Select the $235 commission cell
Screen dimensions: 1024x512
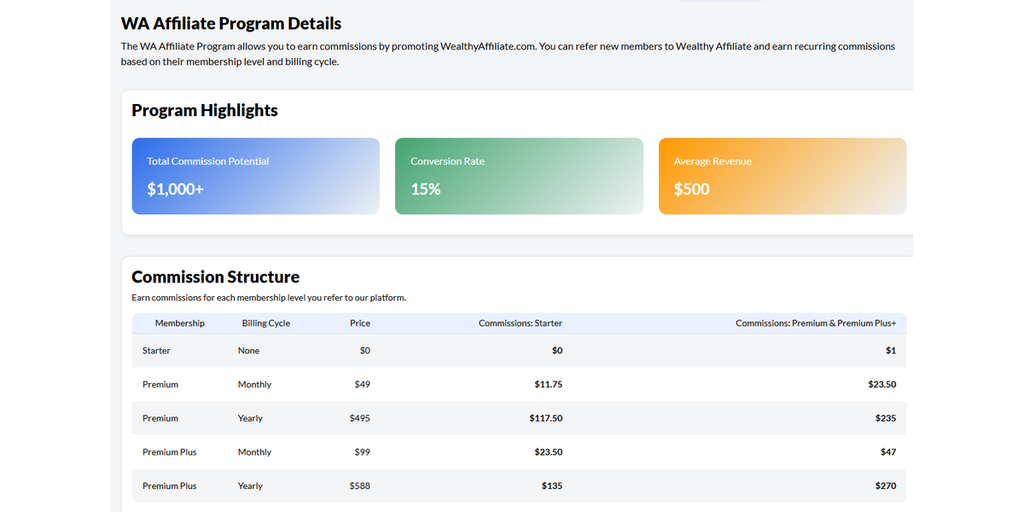point(886,419)
